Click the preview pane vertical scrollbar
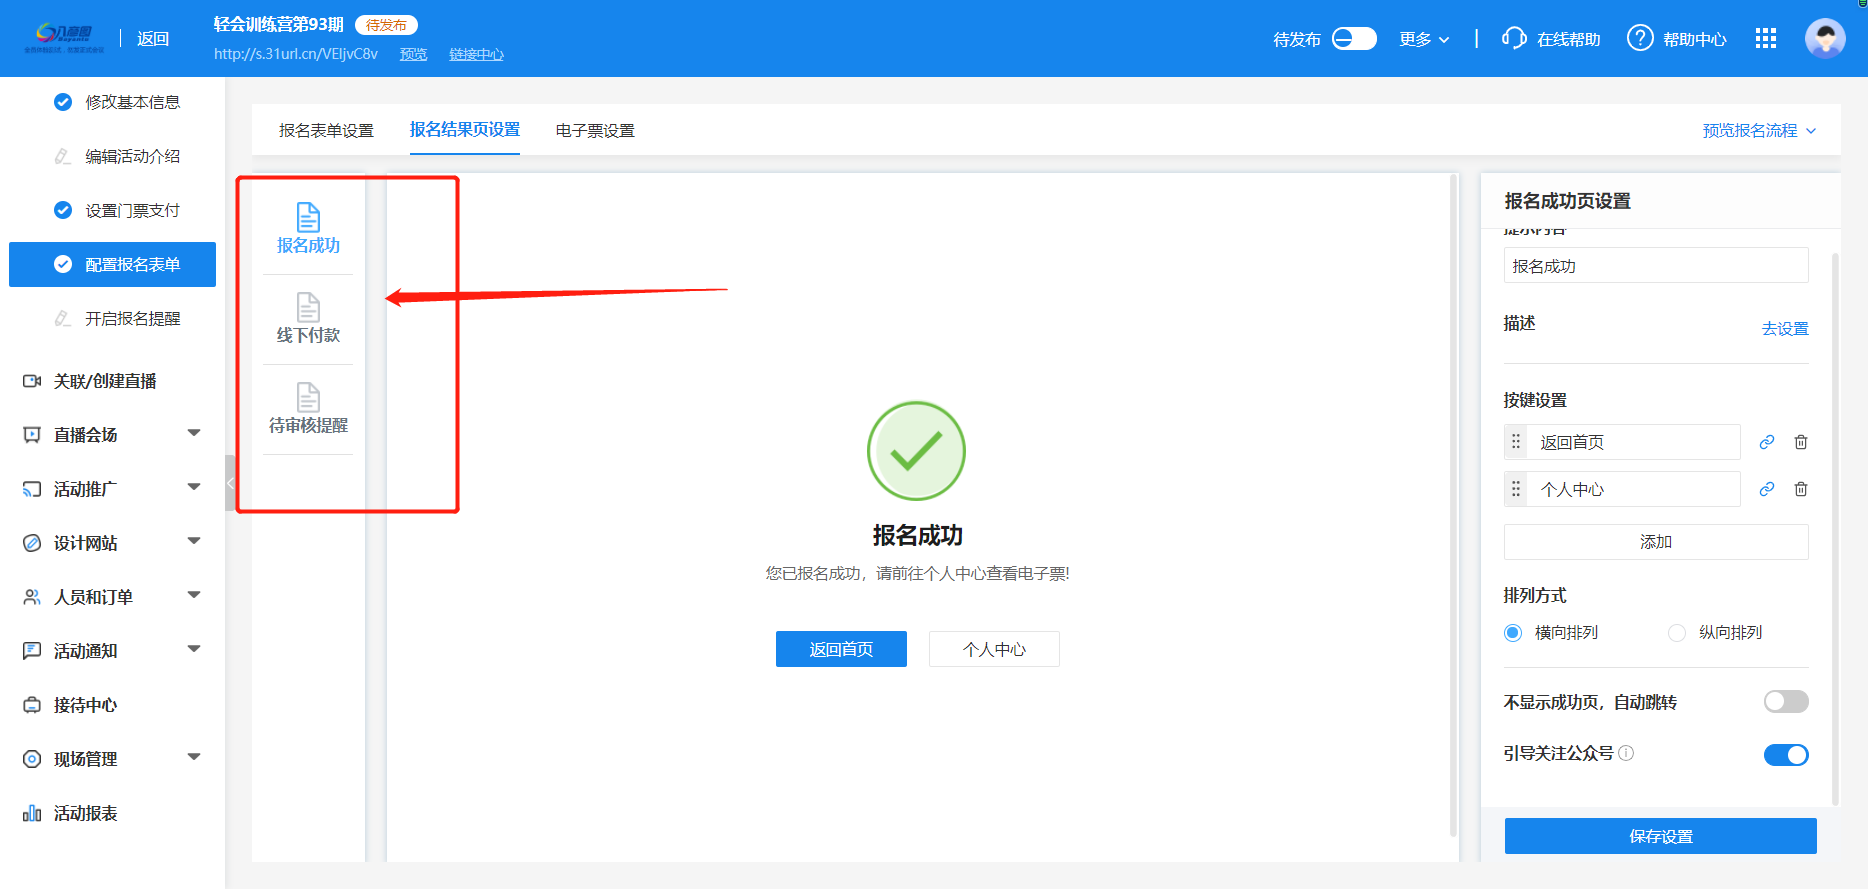Image resolution: width=1868 pixels, height=889 pixels. pos(1453,505)
